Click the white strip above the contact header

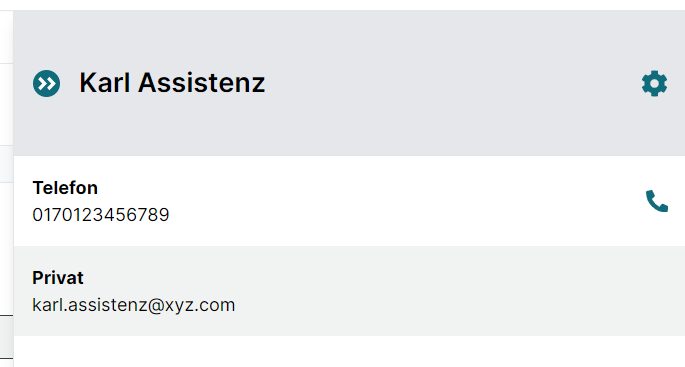(x=342, y=5)
